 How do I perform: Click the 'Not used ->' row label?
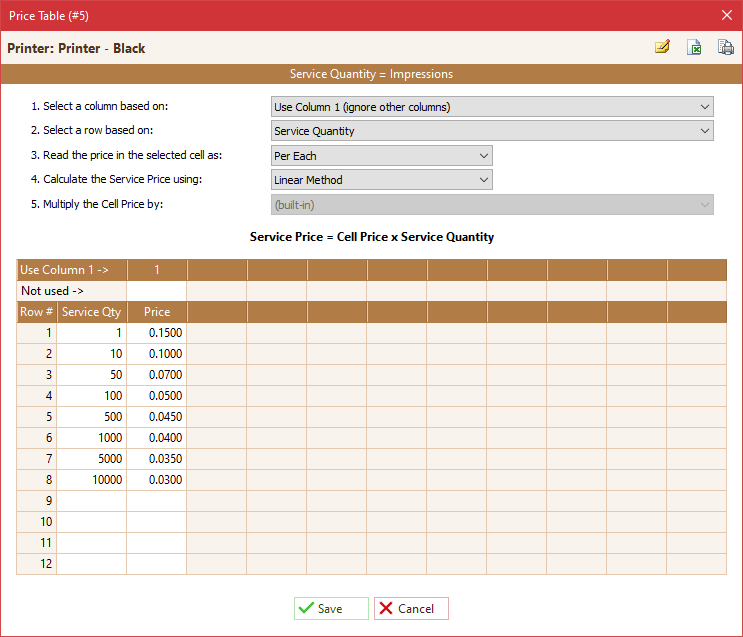pos(72,291)
